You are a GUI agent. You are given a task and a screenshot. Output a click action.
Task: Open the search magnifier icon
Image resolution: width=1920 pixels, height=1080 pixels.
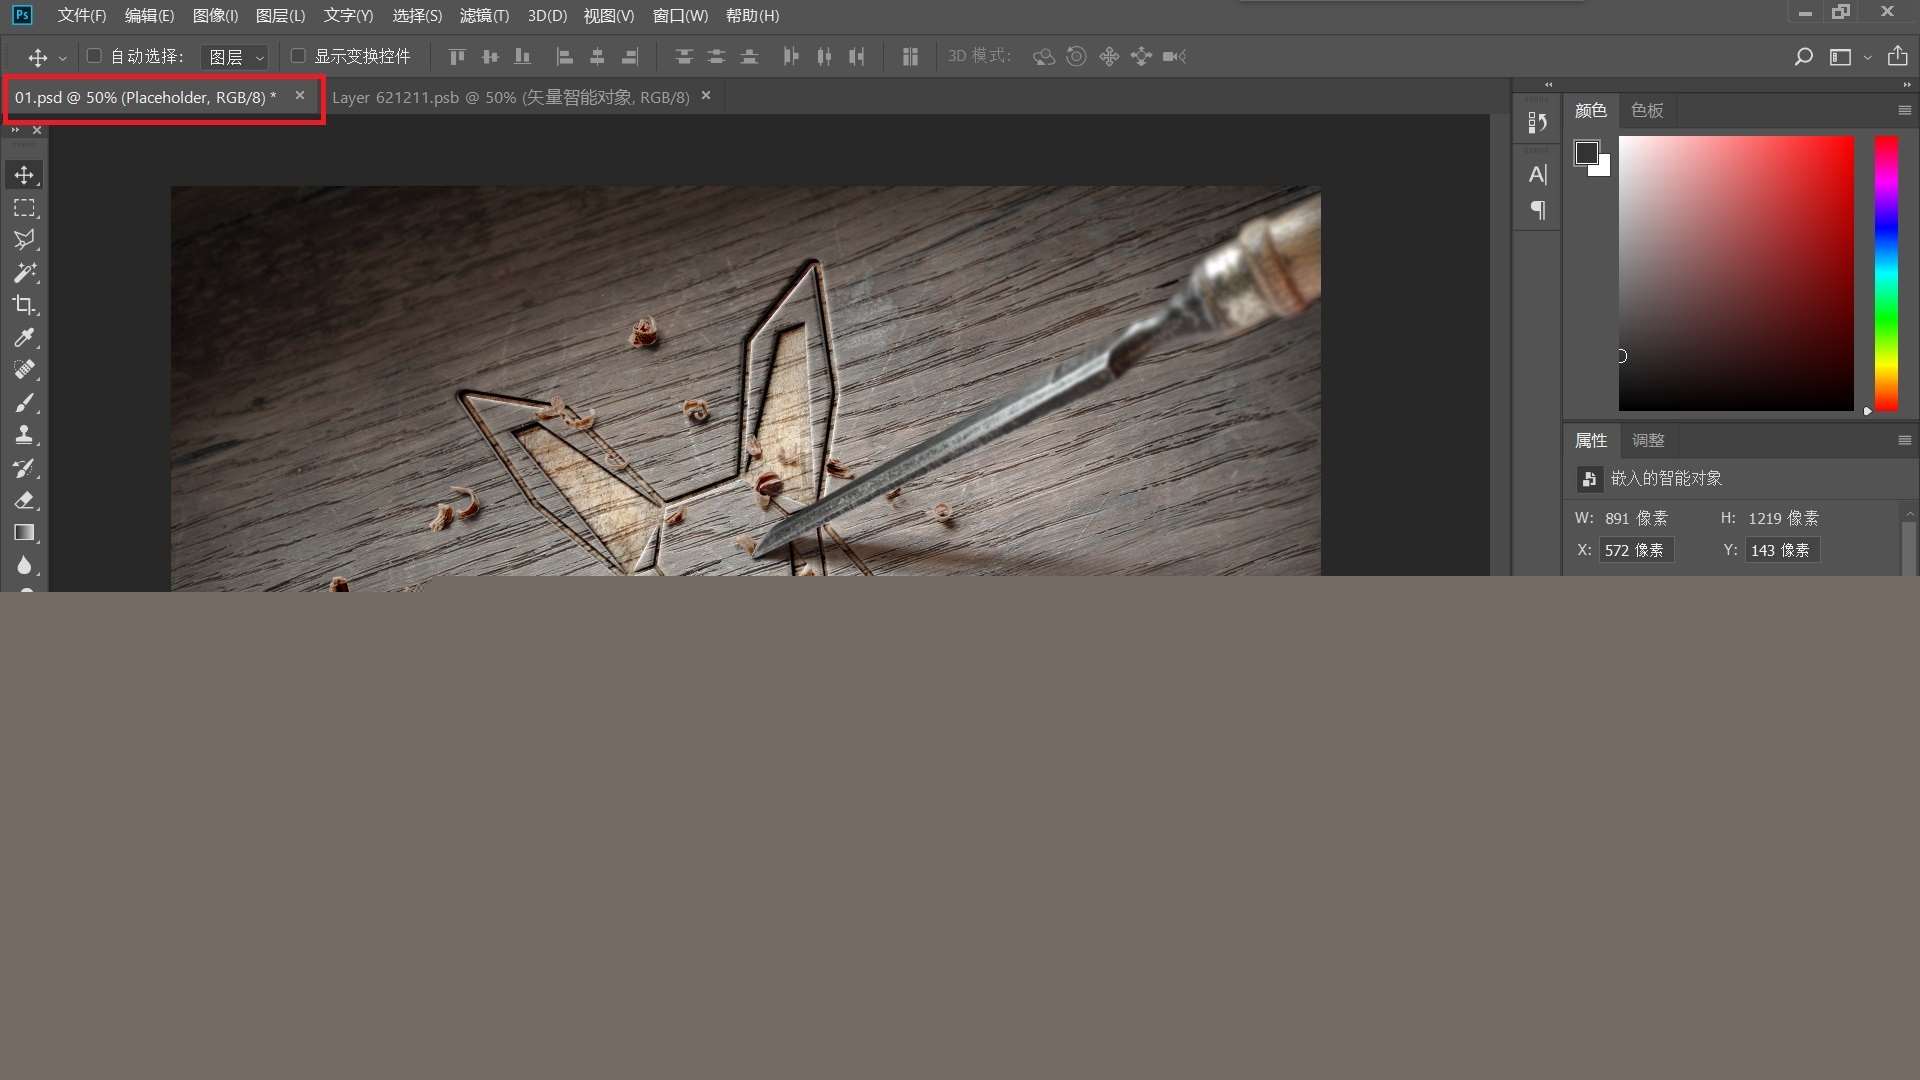point(1803,57)
